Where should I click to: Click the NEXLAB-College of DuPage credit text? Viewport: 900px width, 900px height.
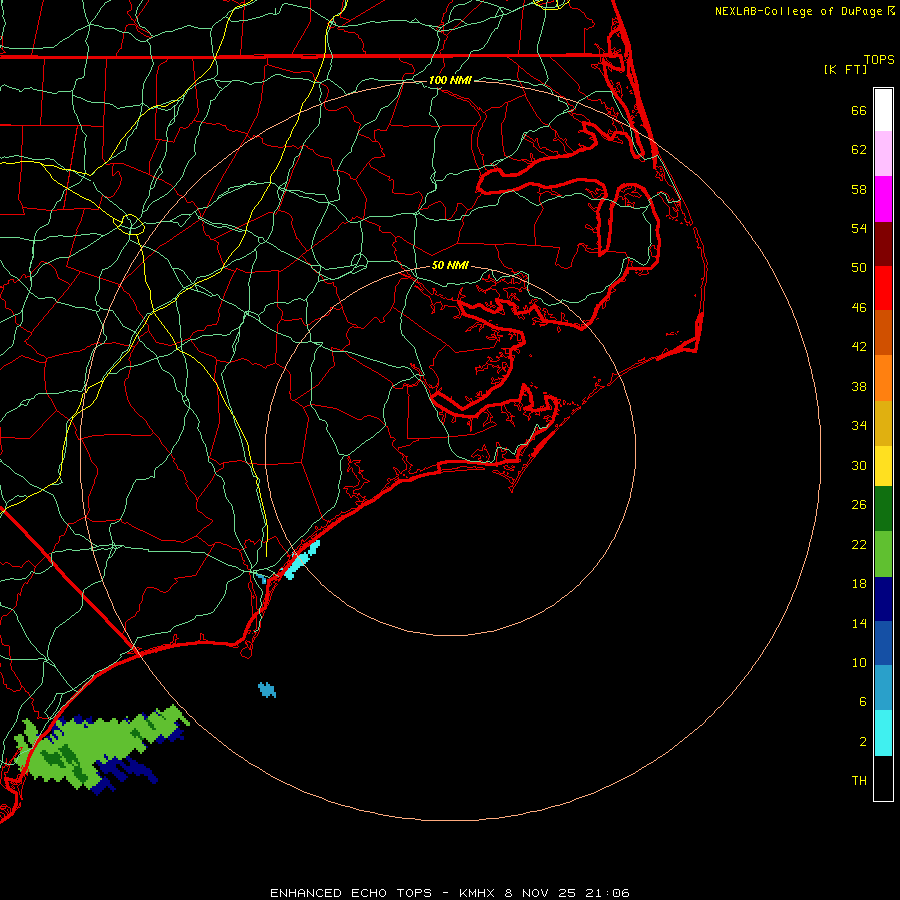pyautogui.click(x=800, y=11)
